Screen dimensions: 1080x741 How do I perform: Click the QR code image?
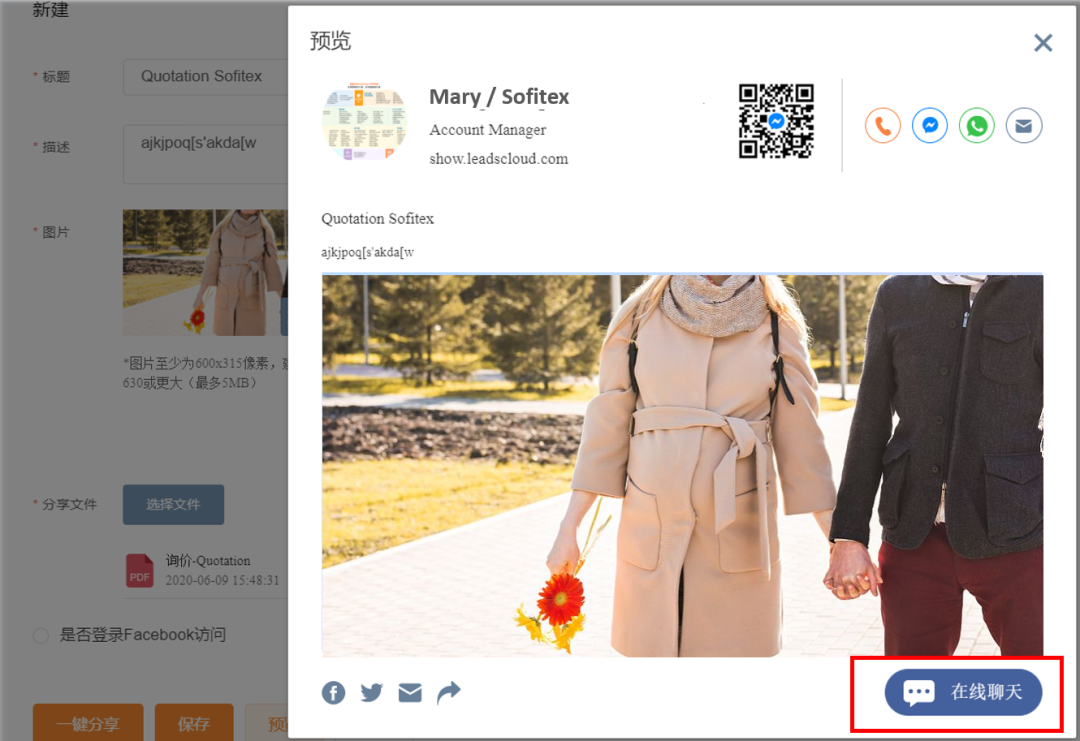coord(776,121)
